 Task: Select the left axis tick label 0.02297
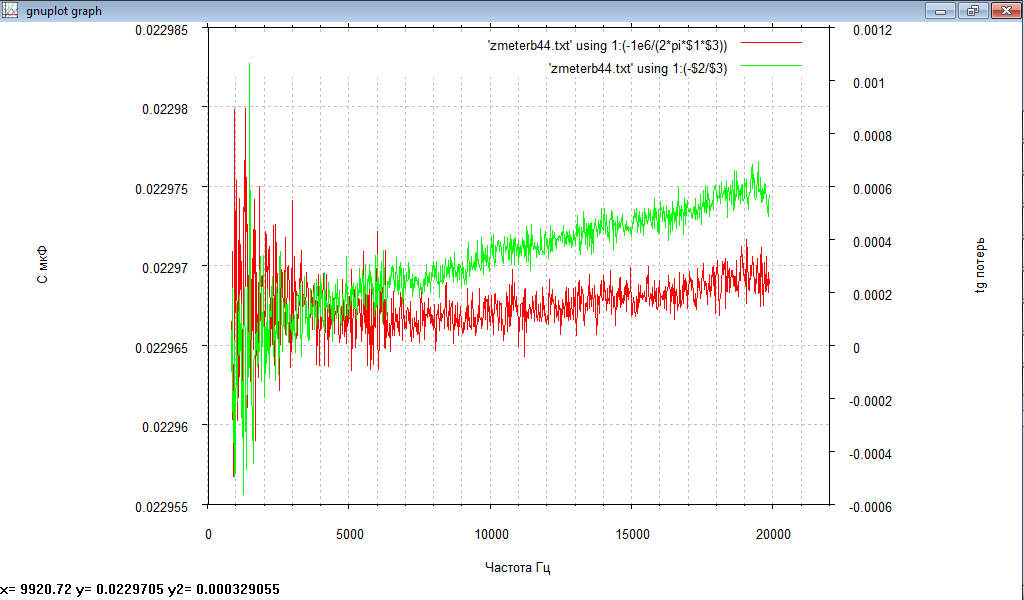165,268
